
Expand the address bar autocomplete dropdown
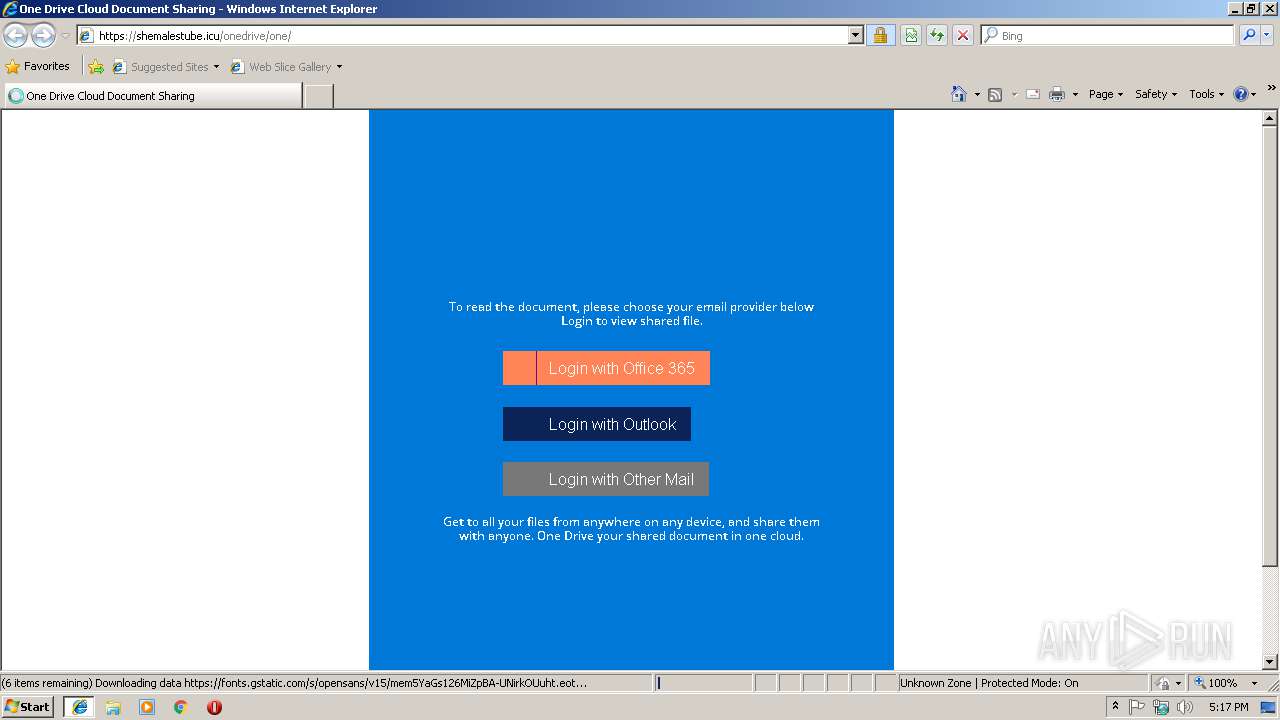tap(855, 35)
